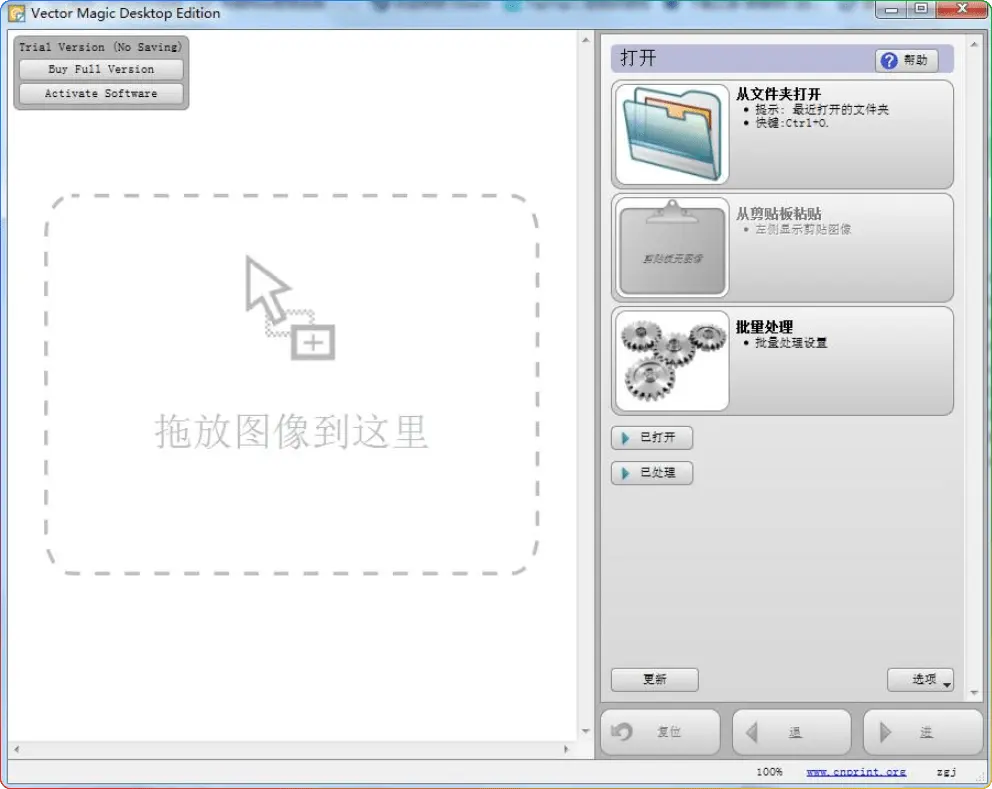Click the 更新 update button
The height and width of the screenshot is (789, 992).
coord(654,680)
